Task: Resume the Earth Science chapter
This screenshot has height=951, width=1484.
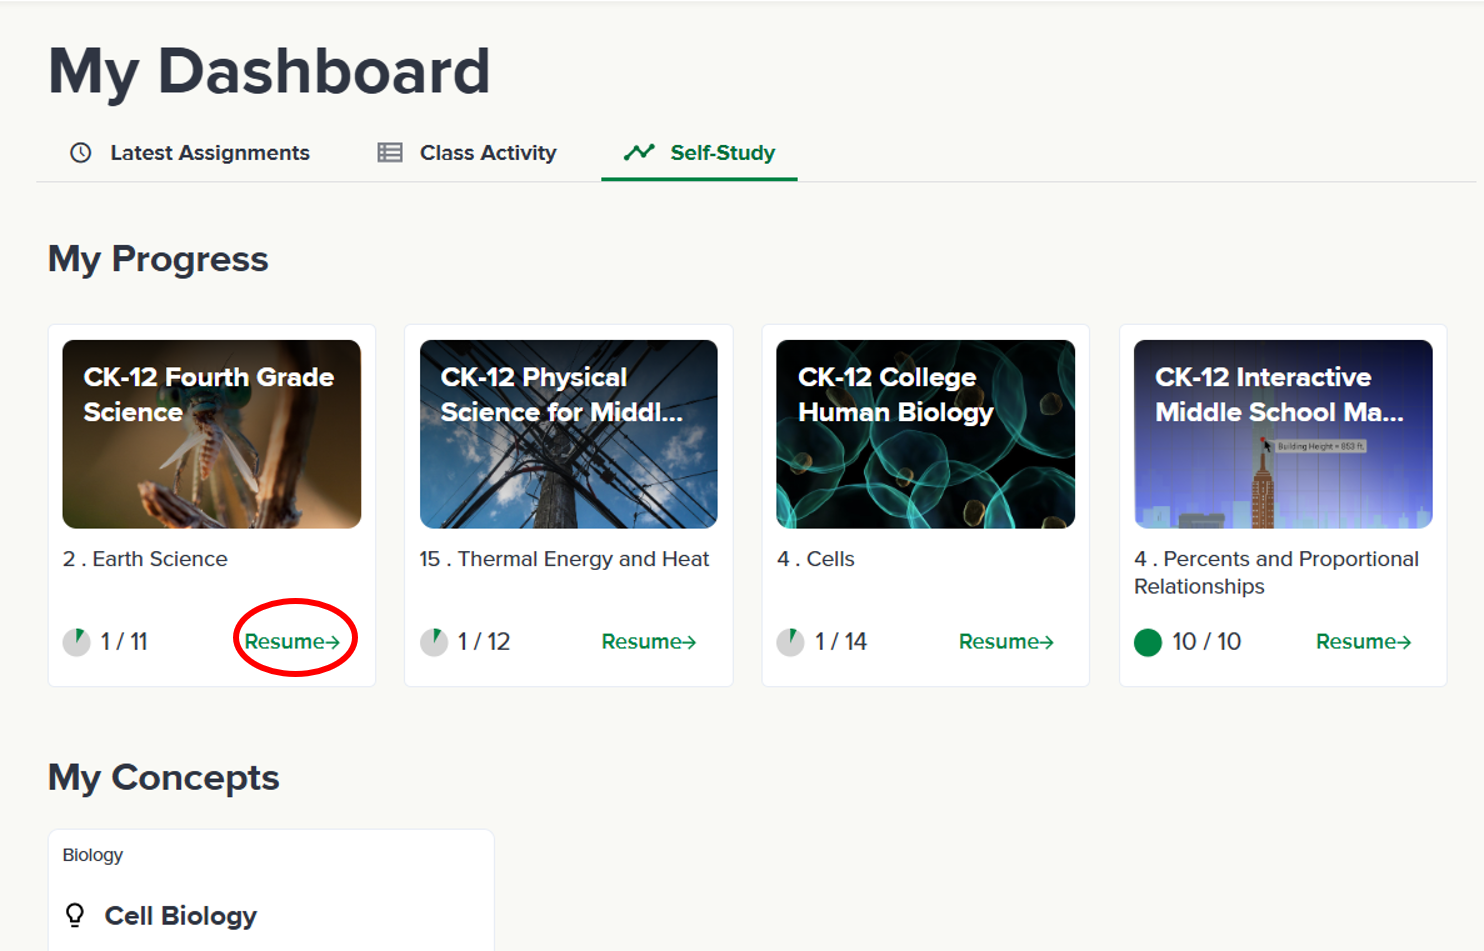Action: 292,642
